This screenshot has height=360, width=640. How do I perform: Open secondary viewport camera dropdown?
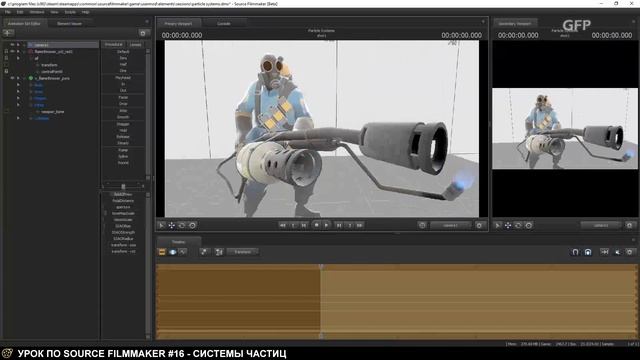click(x=600, y=225)
